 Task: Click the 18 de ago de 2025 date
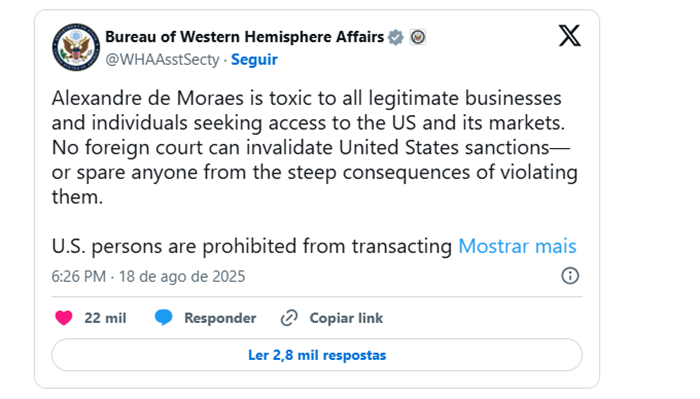point(182,276)
